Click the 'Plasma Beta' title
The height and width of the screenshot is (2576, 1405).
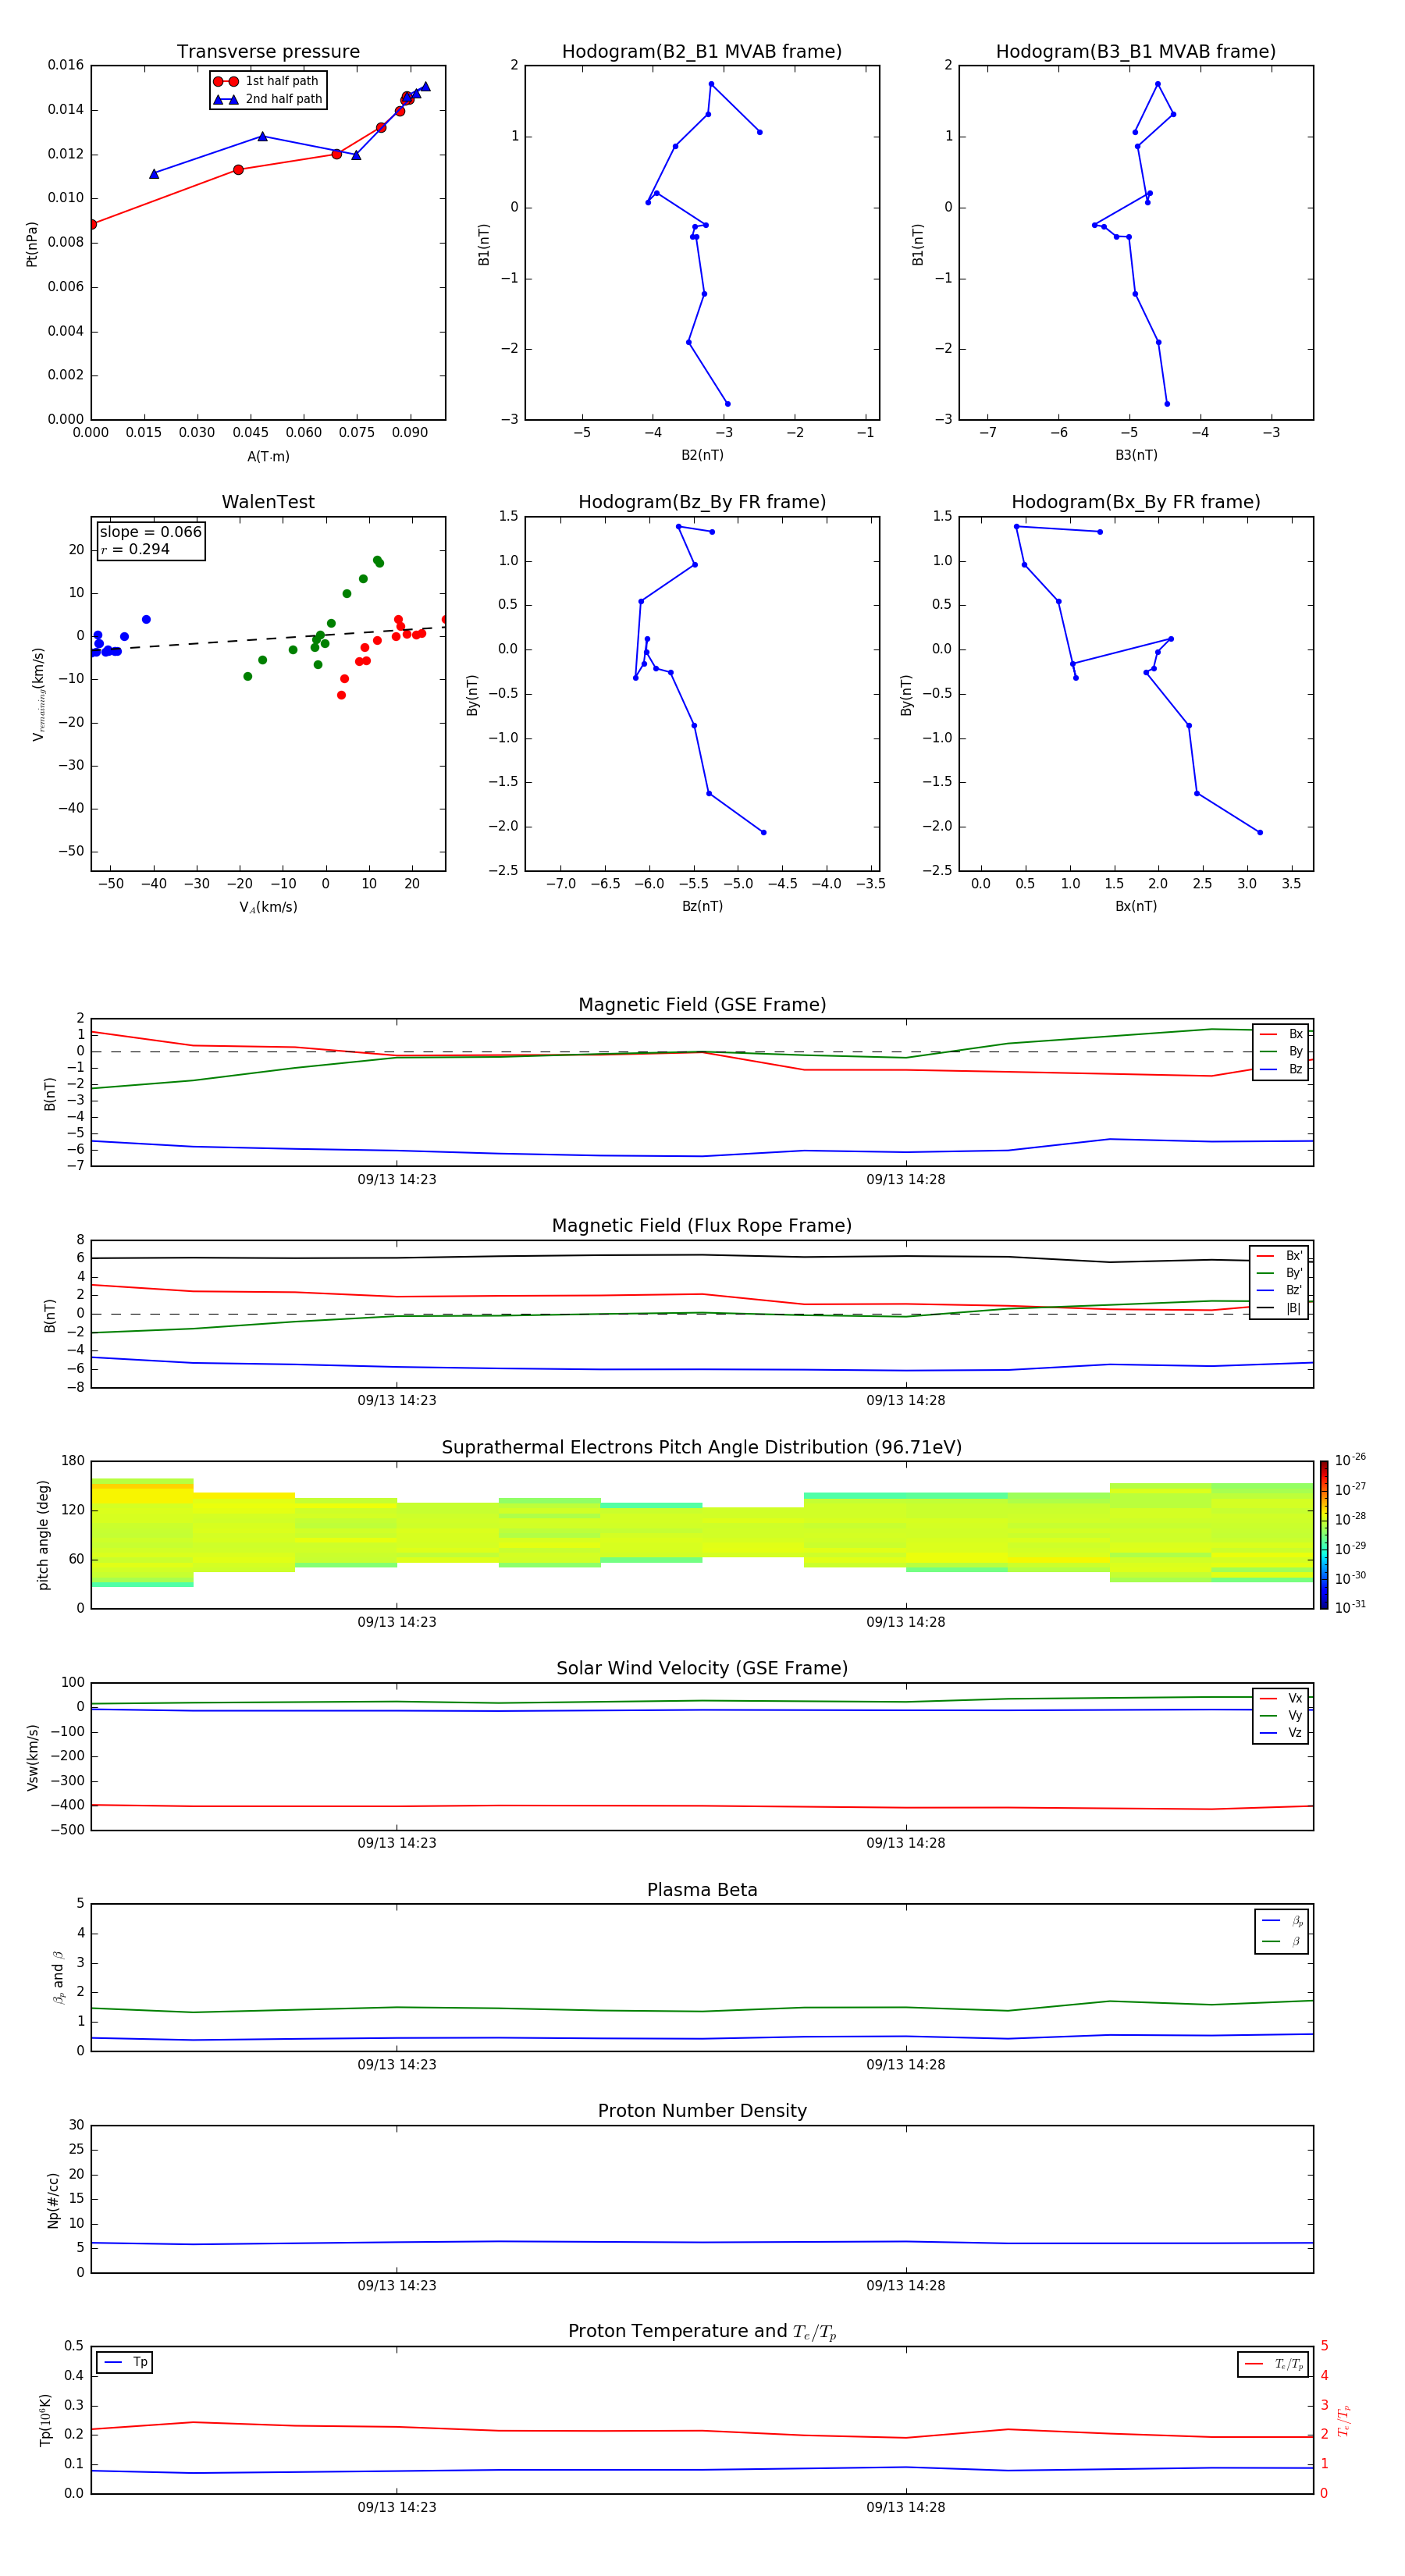click(x=702, y=1891)
